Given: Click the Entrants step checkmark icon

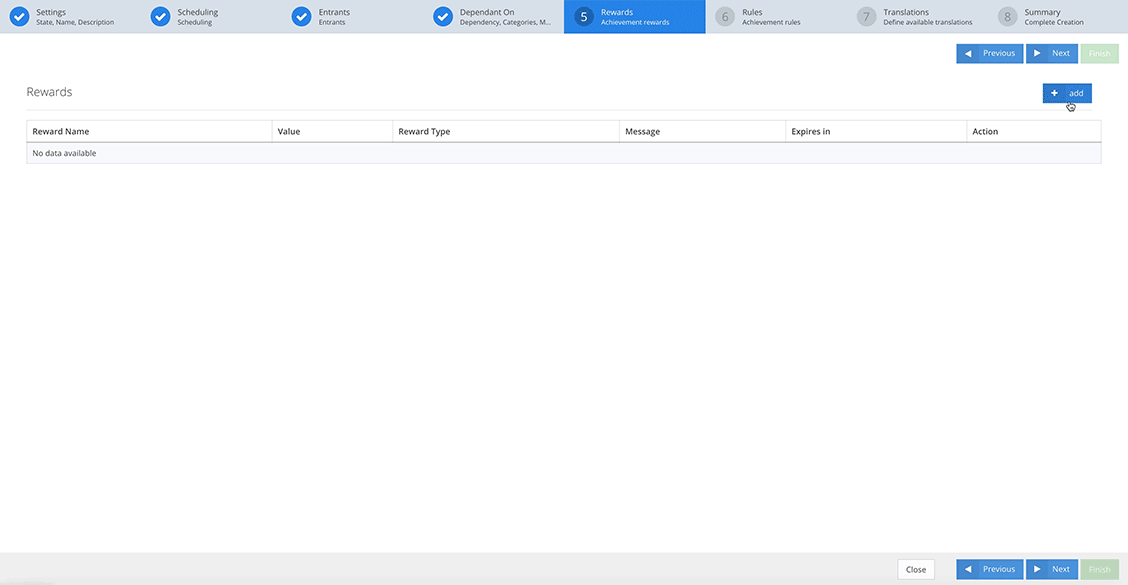Looking at the screenshot, I should tap(301, 17).
